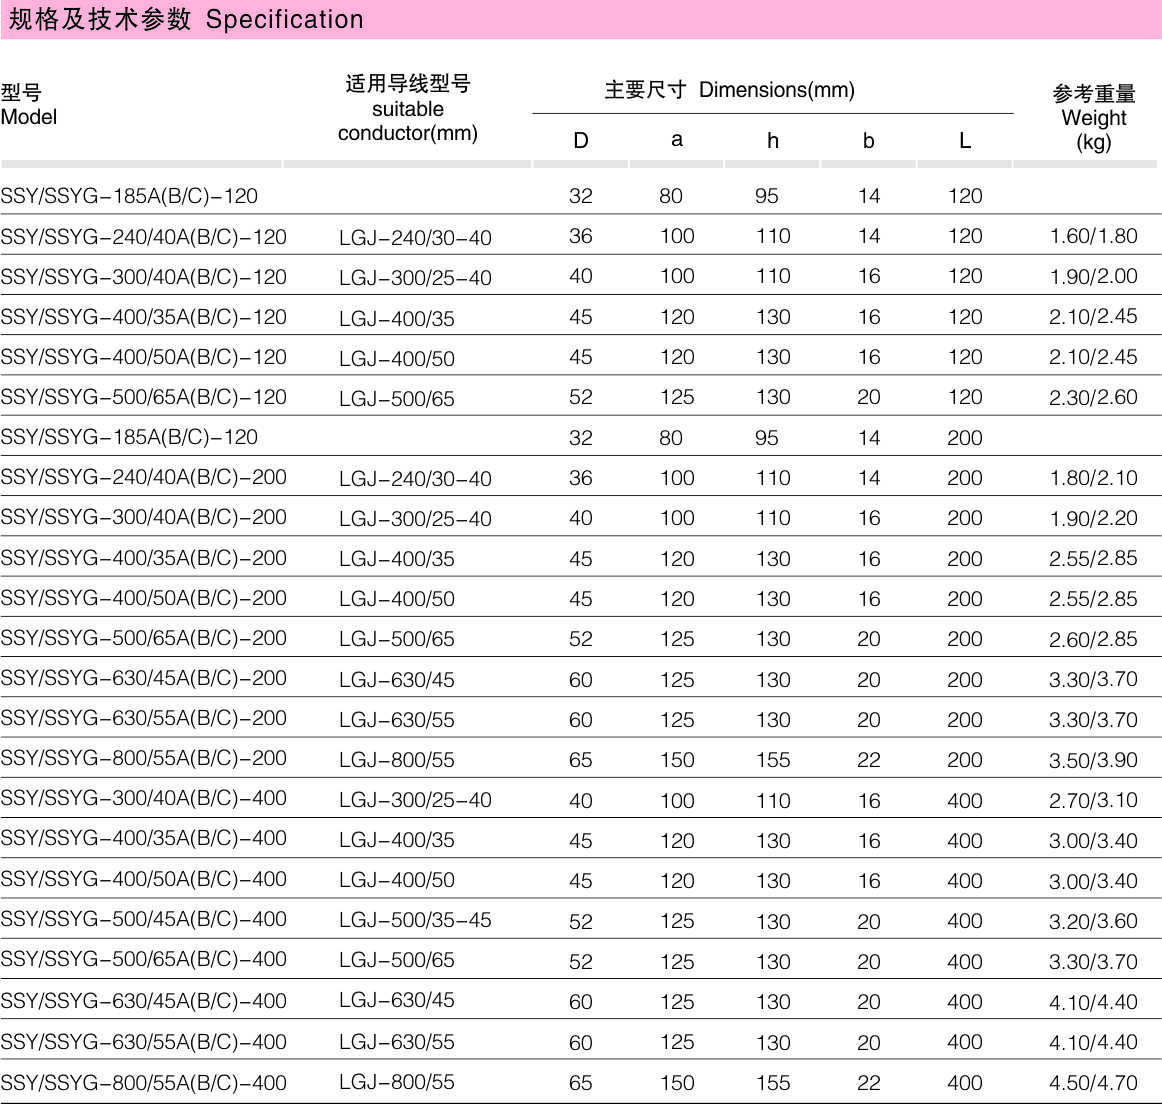Select model cell SSY/SSYG-630/55A(B/C)-400
1162x1104 pixels.
point(144,1042)
